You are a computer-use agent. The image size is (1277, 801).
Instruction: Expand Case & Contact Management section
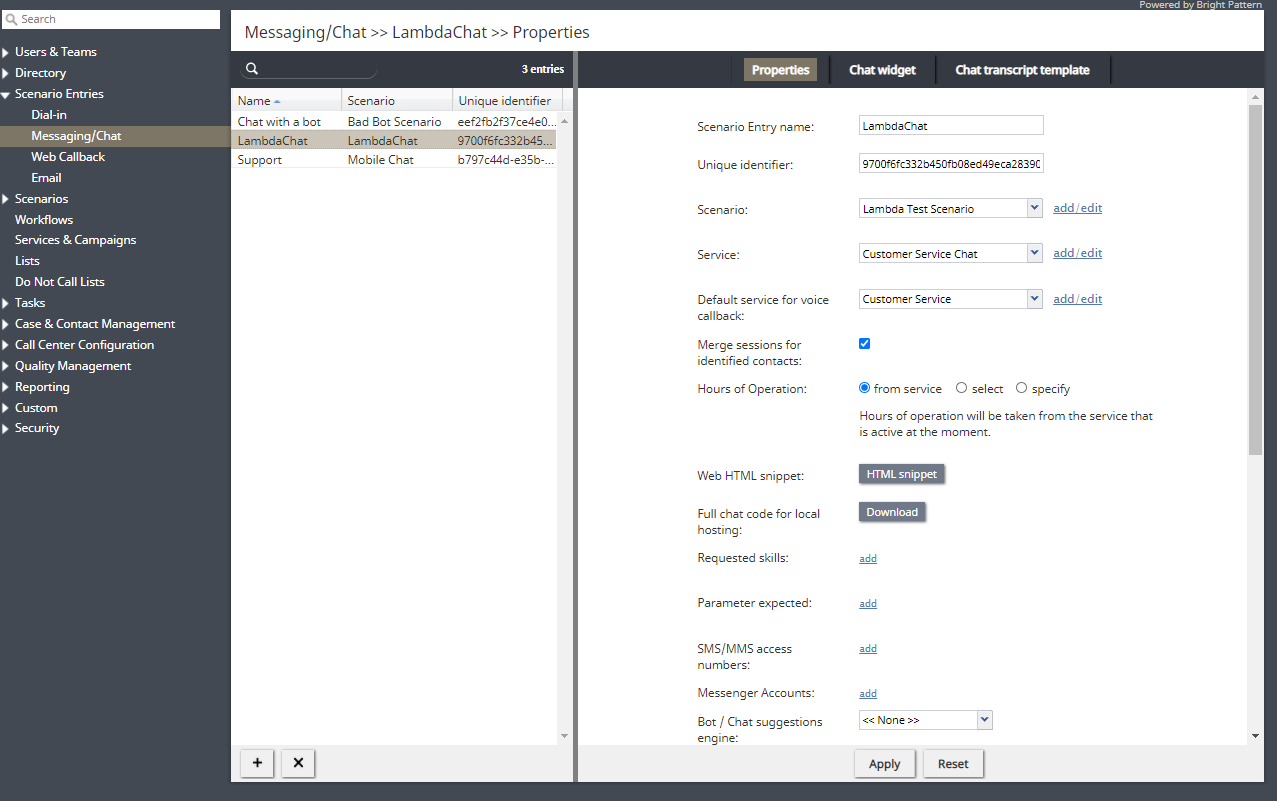pyautogui.click(x=6, y=324)
